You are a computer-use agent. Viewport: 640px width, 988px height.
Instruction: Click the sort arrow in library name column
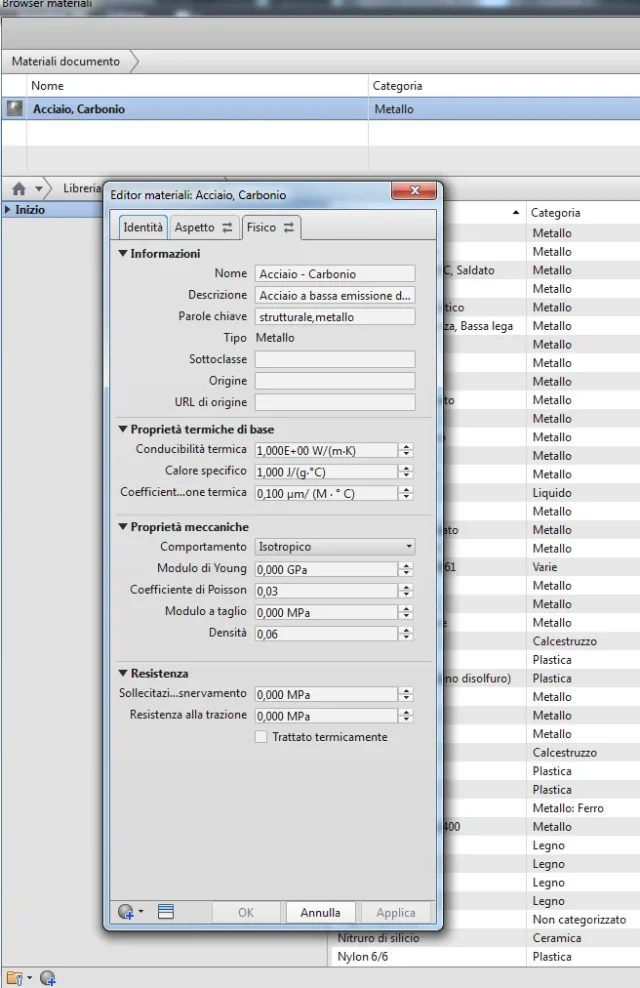click(516, 212)
